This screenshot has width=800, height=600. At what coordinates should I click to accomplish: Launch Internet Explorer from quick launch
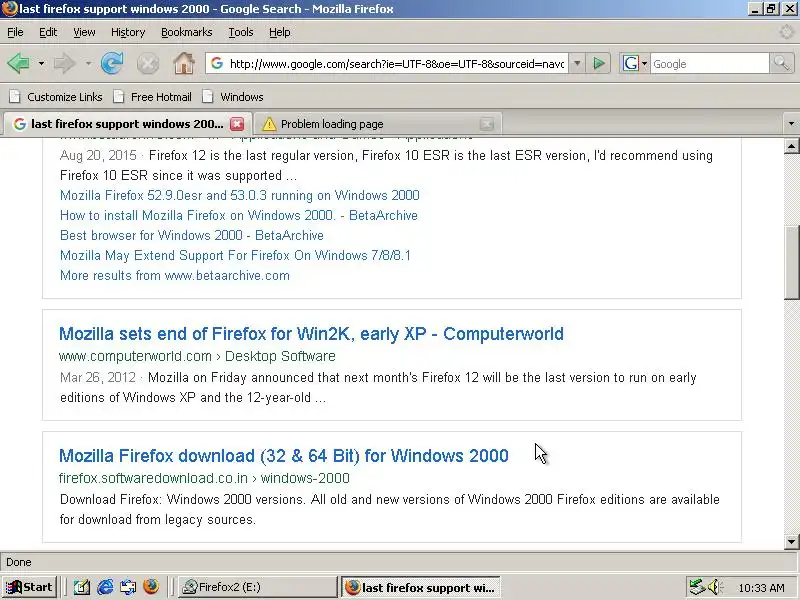[x=105, y=587]
